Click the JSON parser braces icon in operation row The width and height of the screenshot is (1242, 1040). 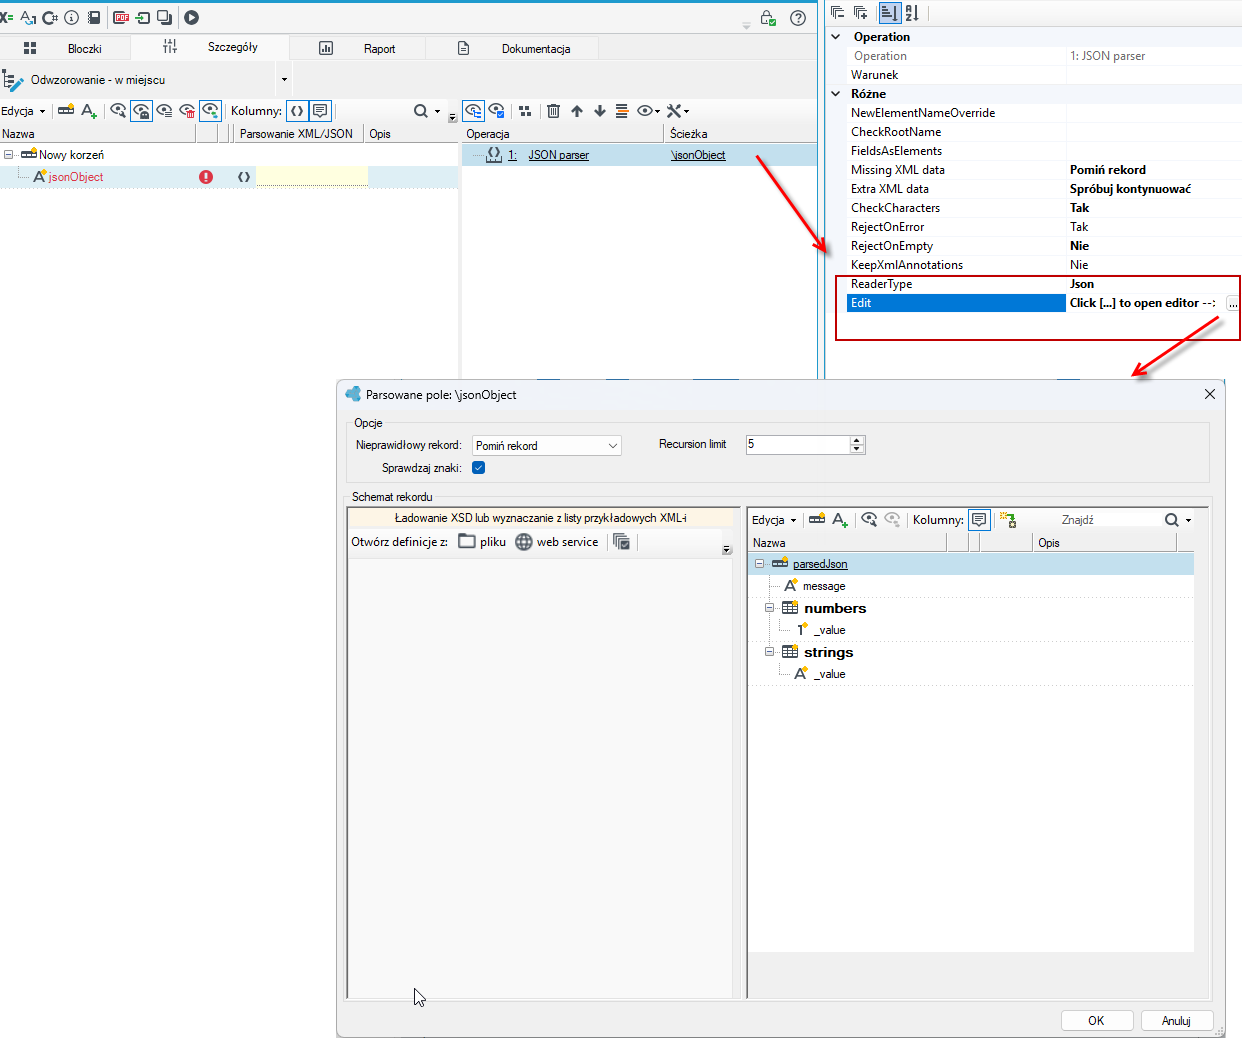pyautogui.click(x=494, y=154)
